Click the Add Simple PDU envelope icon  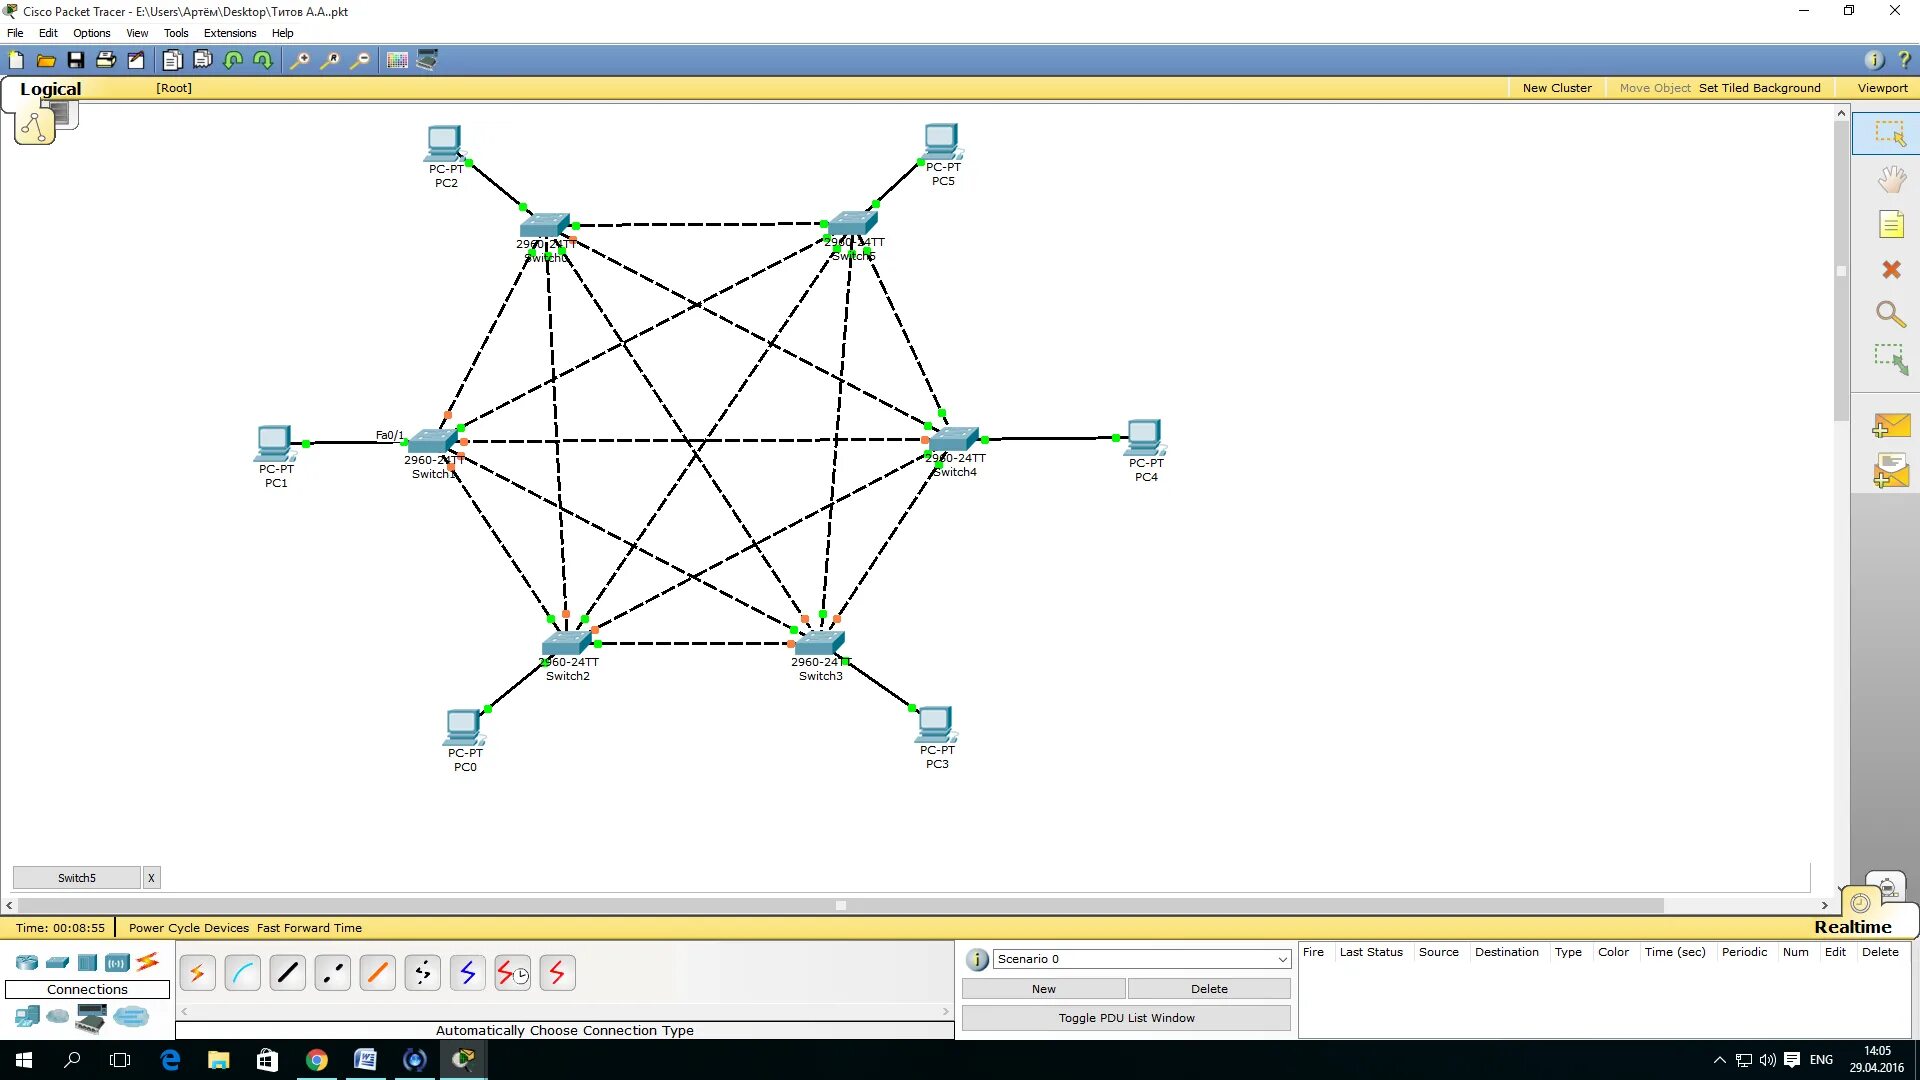[1890, 427]
